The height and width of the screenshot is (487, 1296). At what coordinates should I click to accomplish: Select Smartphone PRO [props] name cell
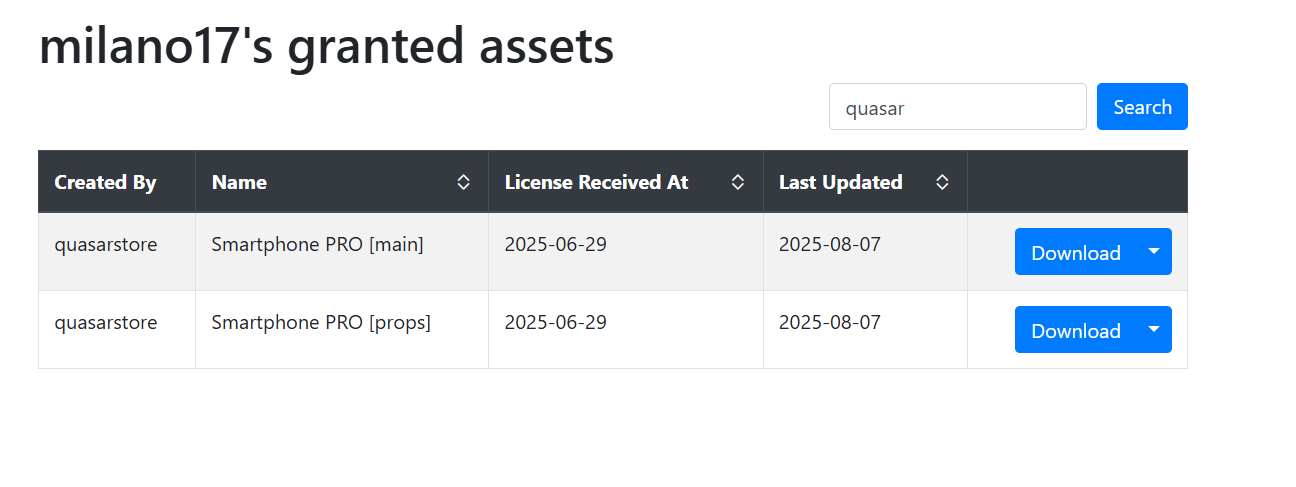pyautogui.click(x=342, y=330)
